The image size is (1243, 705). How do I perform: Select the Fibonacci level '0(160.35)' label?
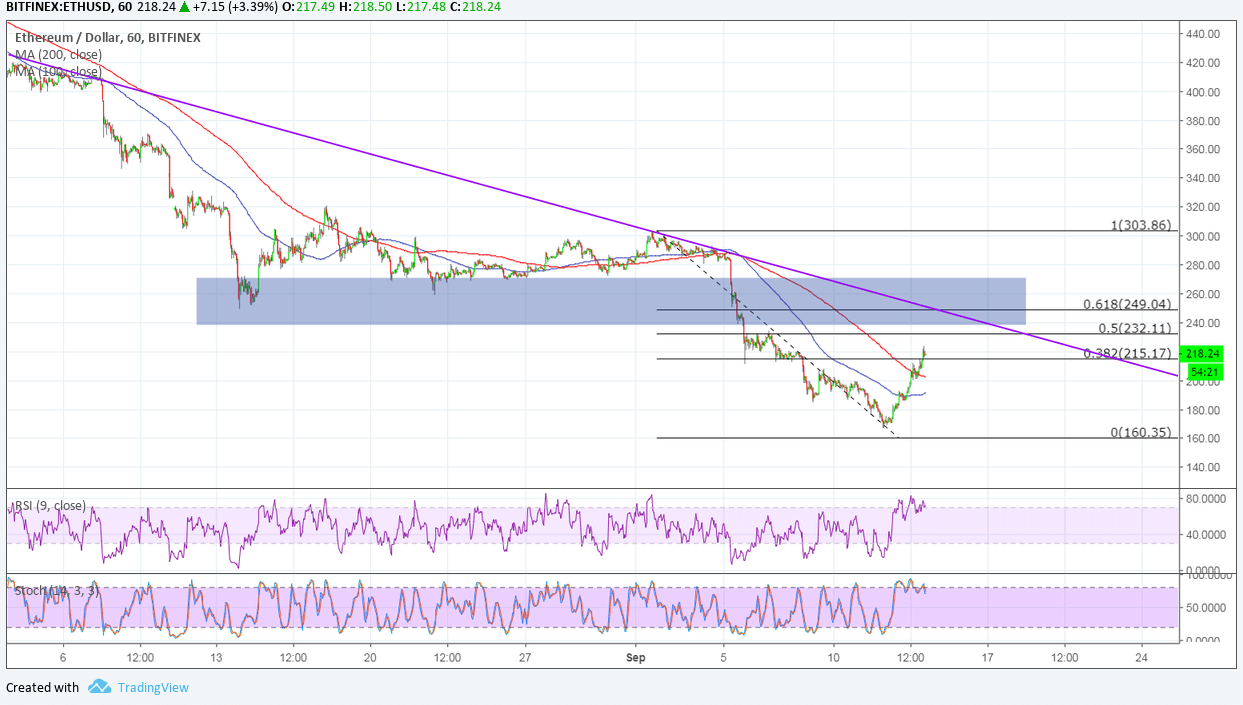pyautogui.click(x=1141, y=432)
